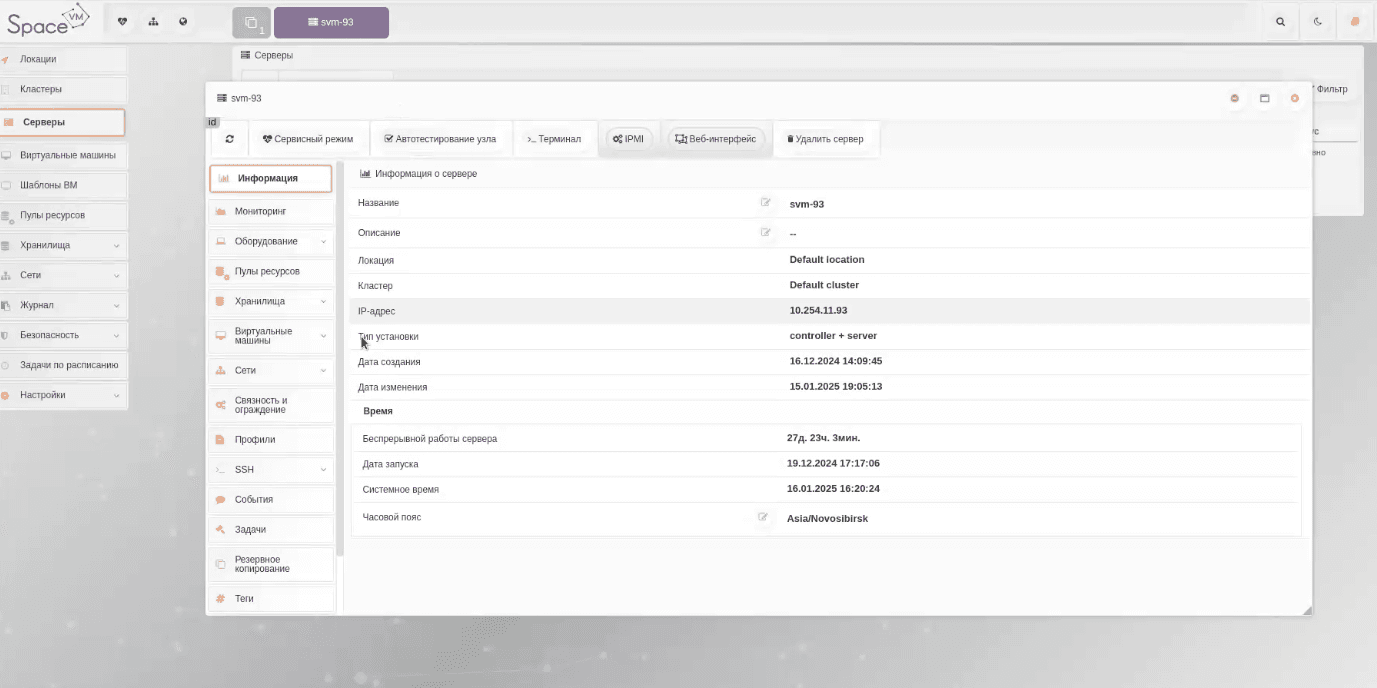1377x688 pixels.
Task: Edit the description field pencil icon
Action: [x=765, y=233]
